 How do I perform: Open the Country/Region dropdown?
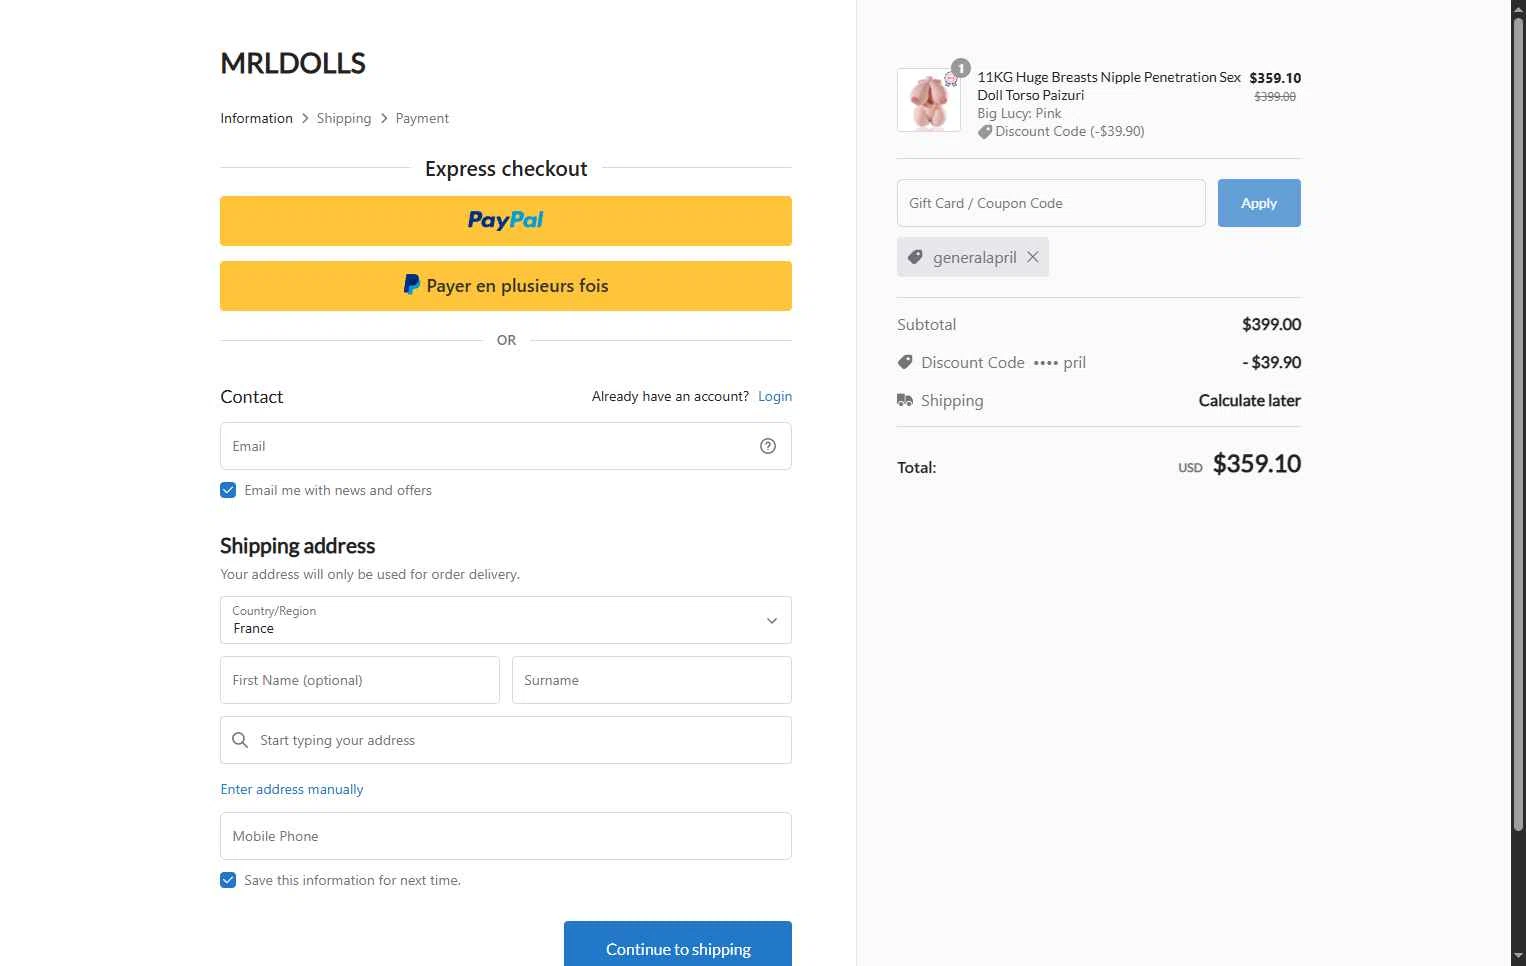506,620
